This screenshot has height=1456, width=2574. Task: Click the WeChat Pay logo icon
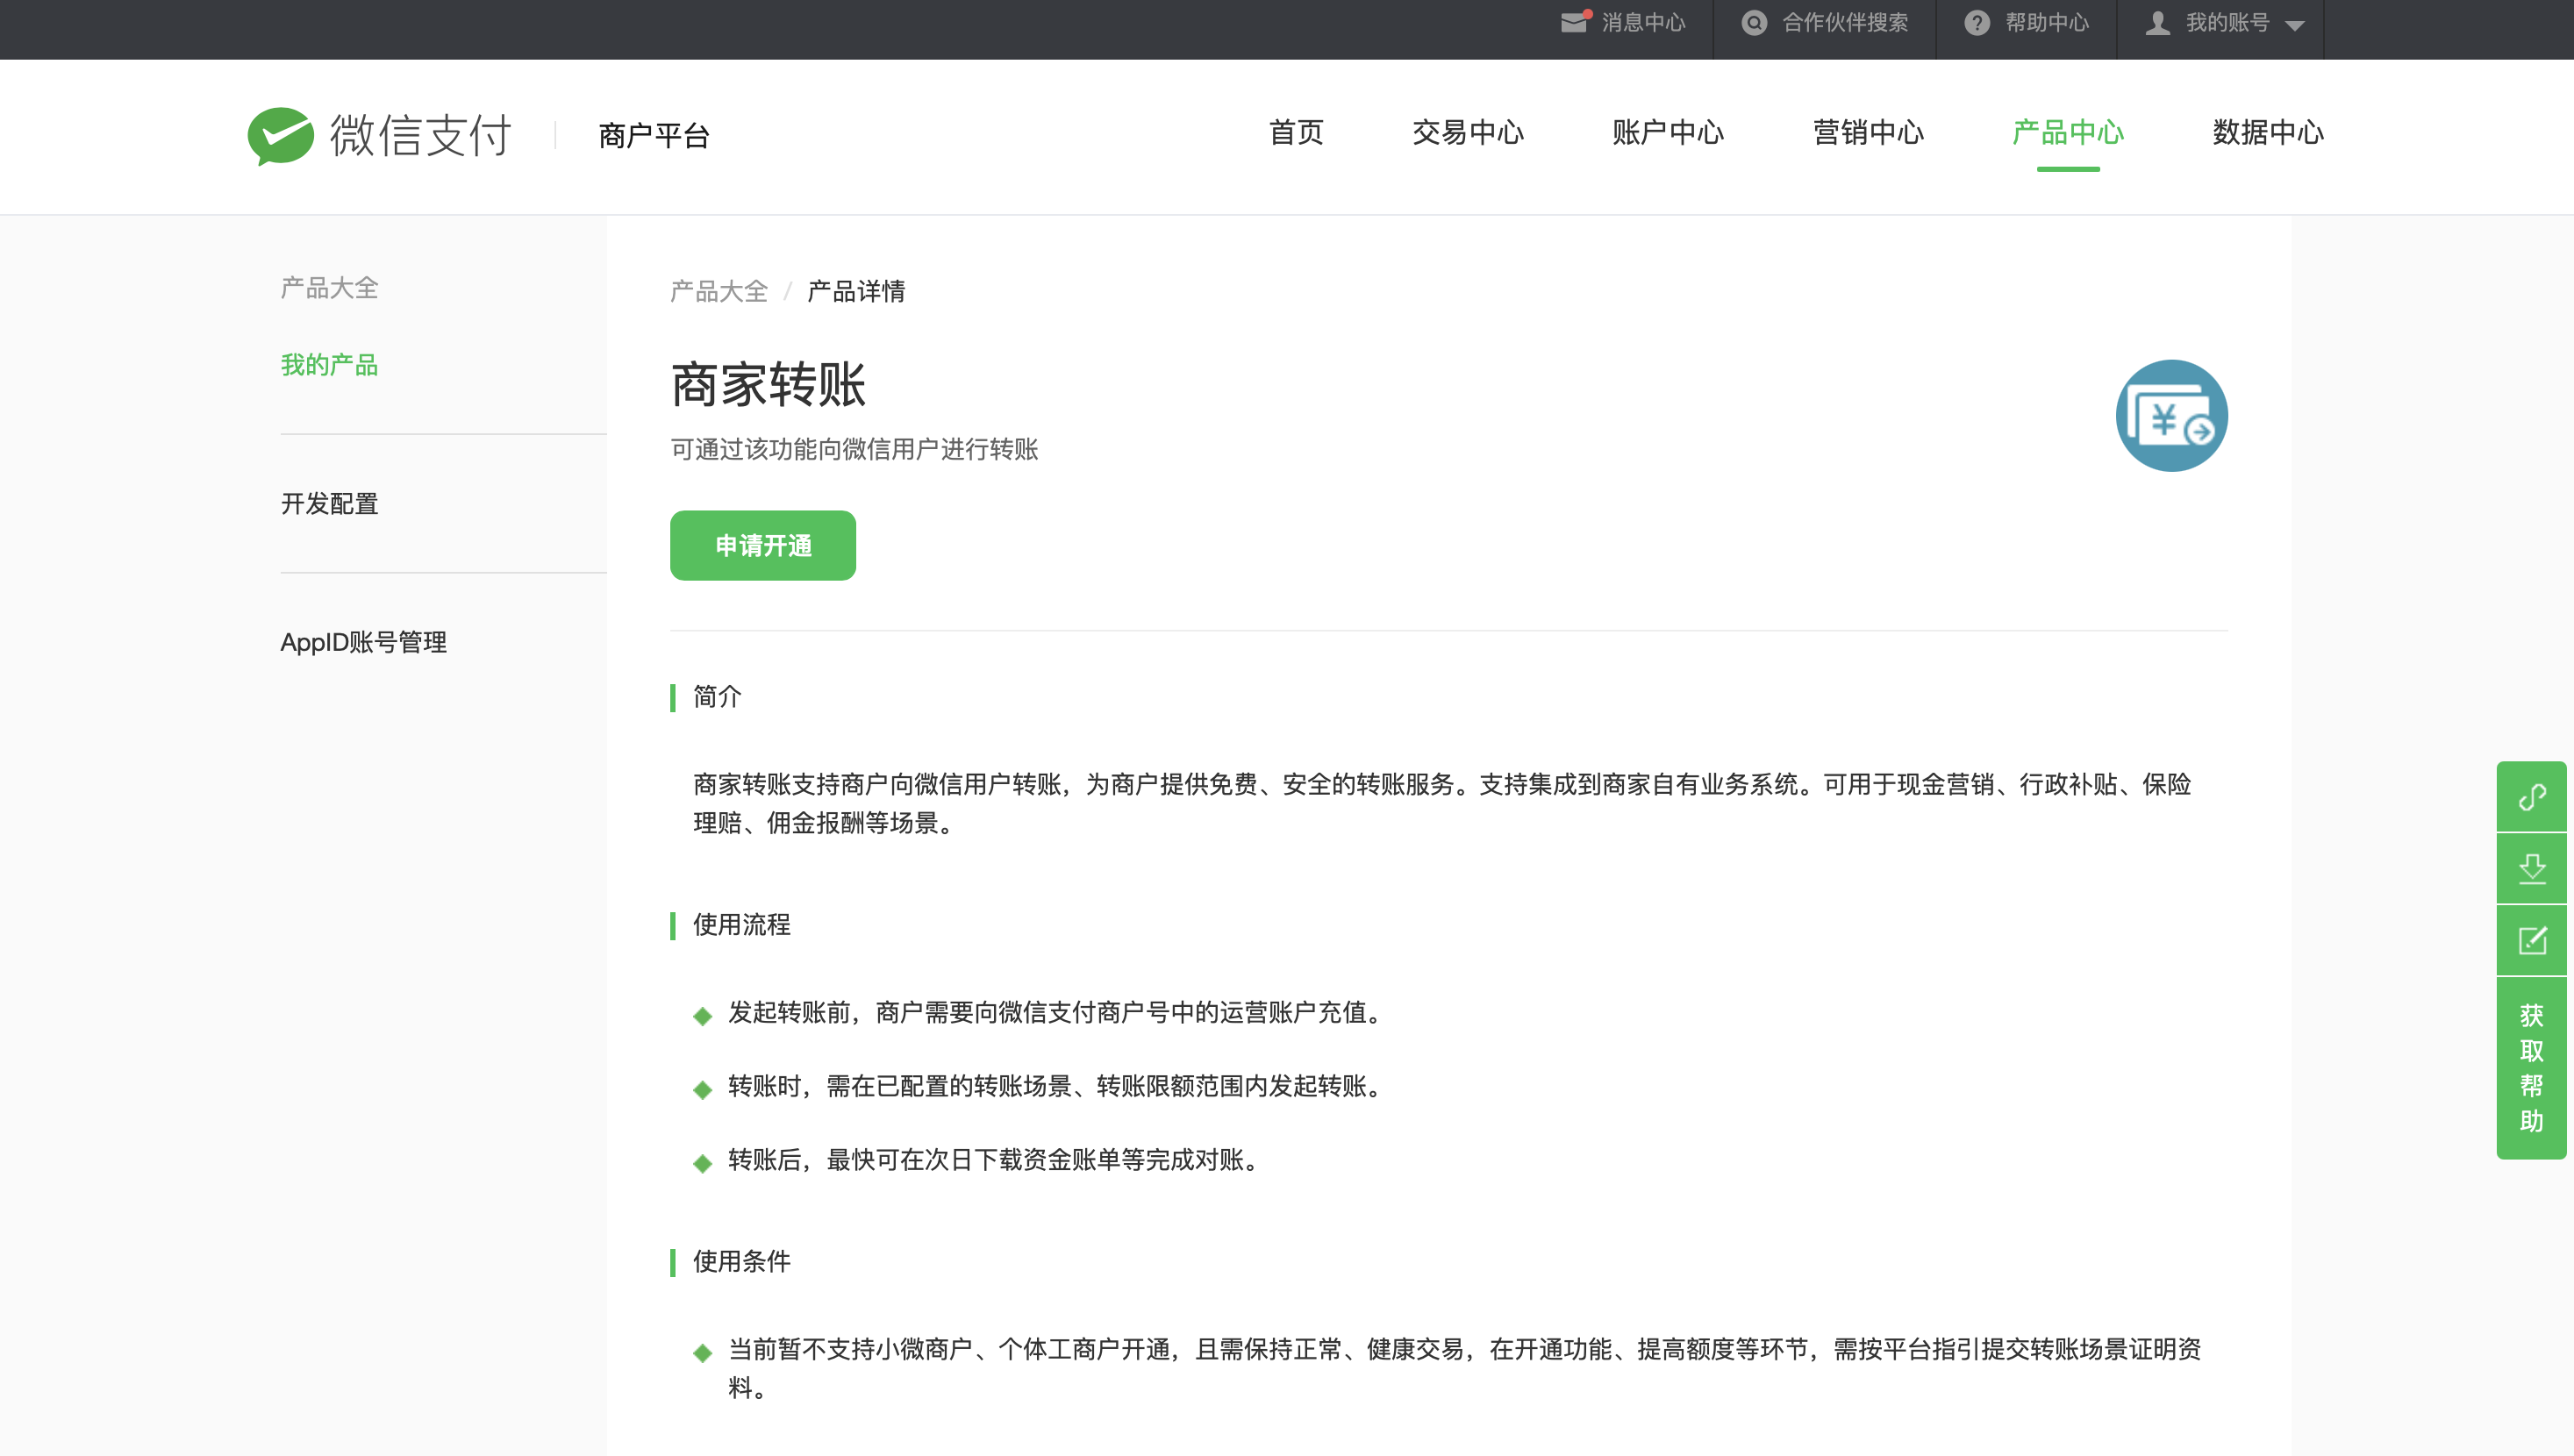[x=281, y=135]
